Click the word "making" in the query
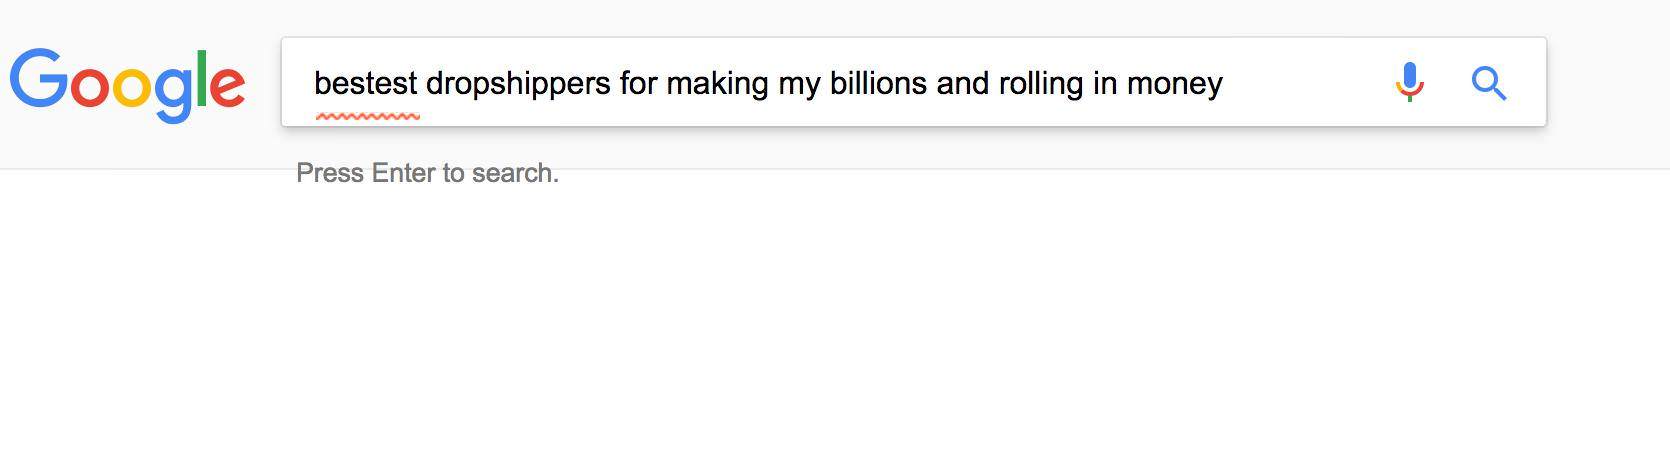This screenshot has width=1670, height=460. 717,83
